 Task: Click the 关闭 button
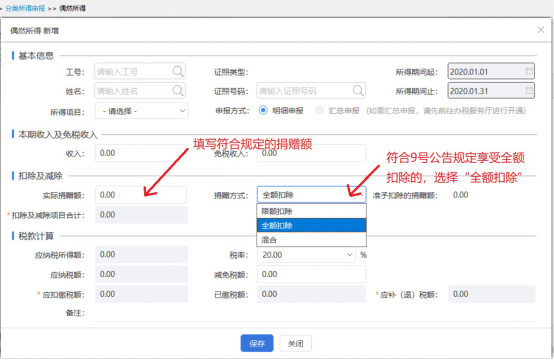pyautogui.click(x=295, y=343)
